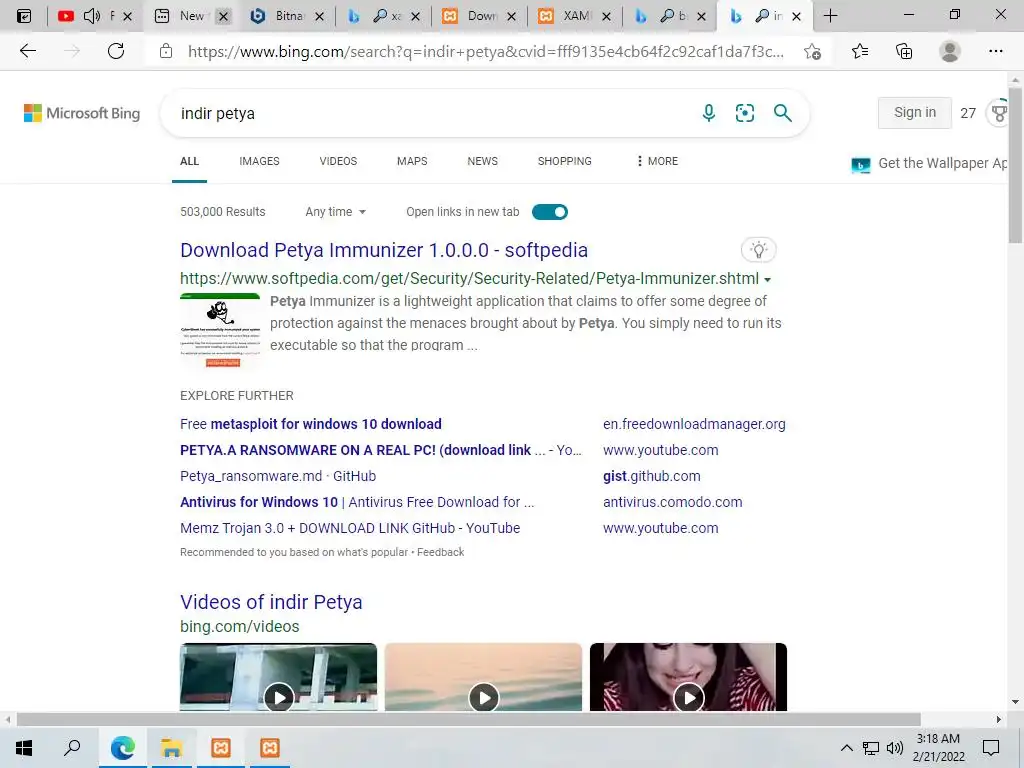Open Petya_ransomware.md GitHub link
Screen dimensions: 1024x768
[x=278, y=476]
